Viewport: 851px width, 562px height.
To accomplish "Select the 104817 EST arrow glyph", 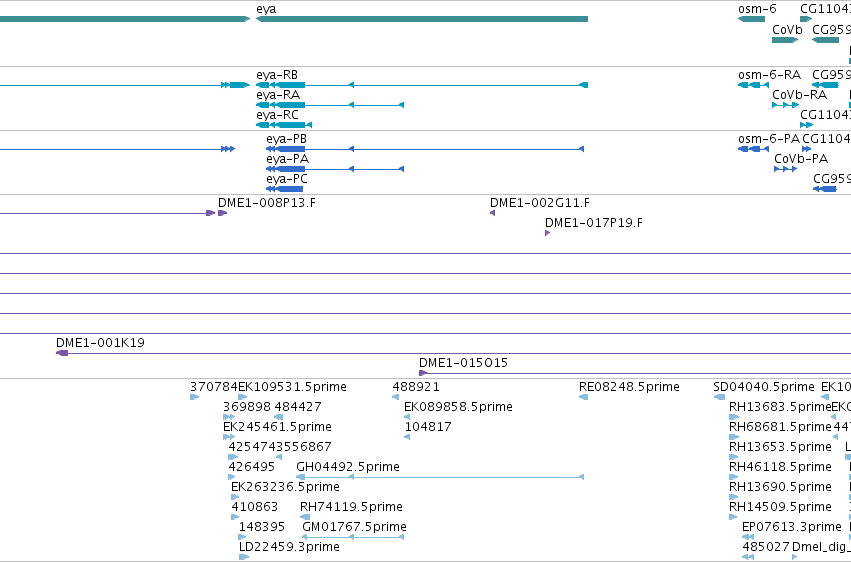I will pyautogui.click(x=407, y=437).
